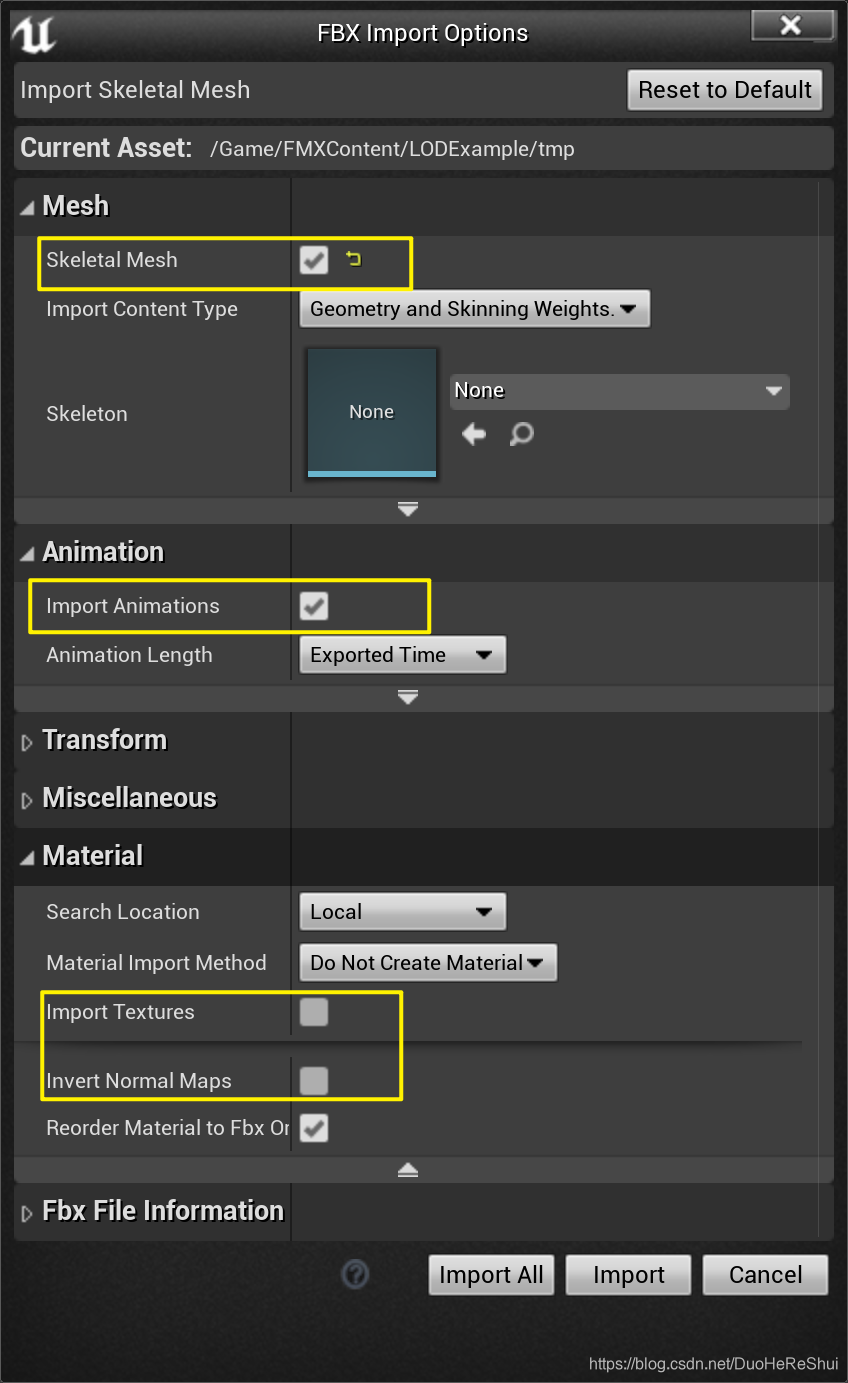Click the Import button
Image resolution: width=848 pixels, height=1383 pixels.
point(629,1275)
